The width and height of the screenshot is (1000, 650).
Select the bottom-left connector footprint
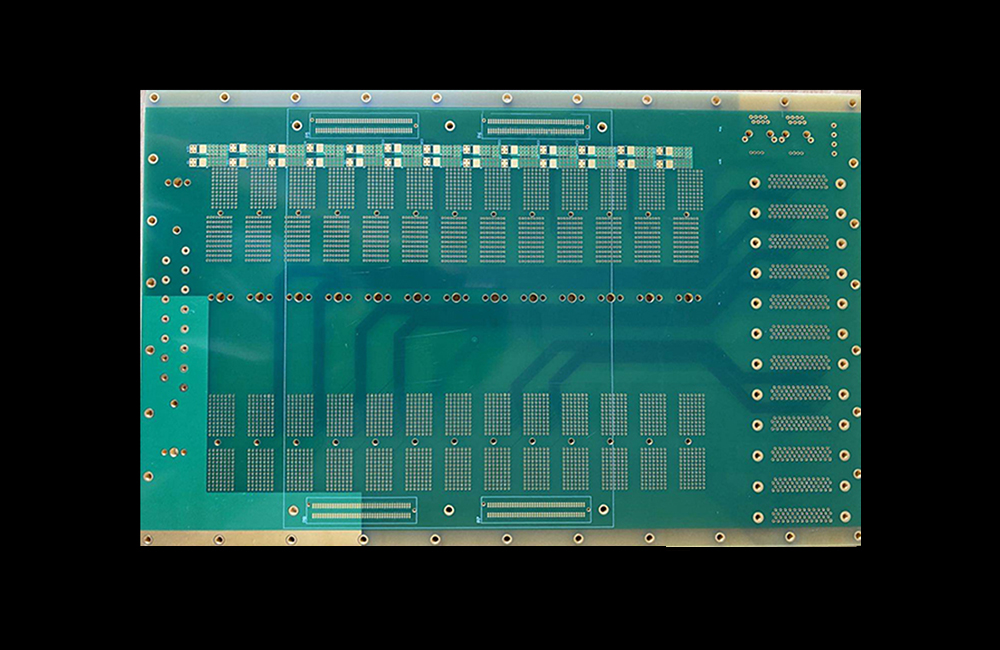pos(360,511)
